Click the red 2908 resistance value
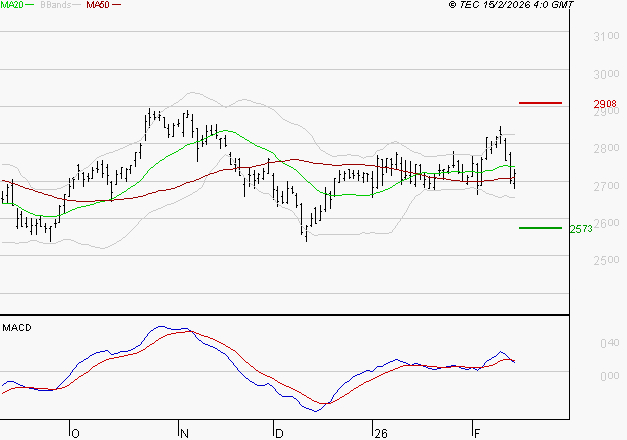This screenshot has width=627, height=440. point(605,104)
